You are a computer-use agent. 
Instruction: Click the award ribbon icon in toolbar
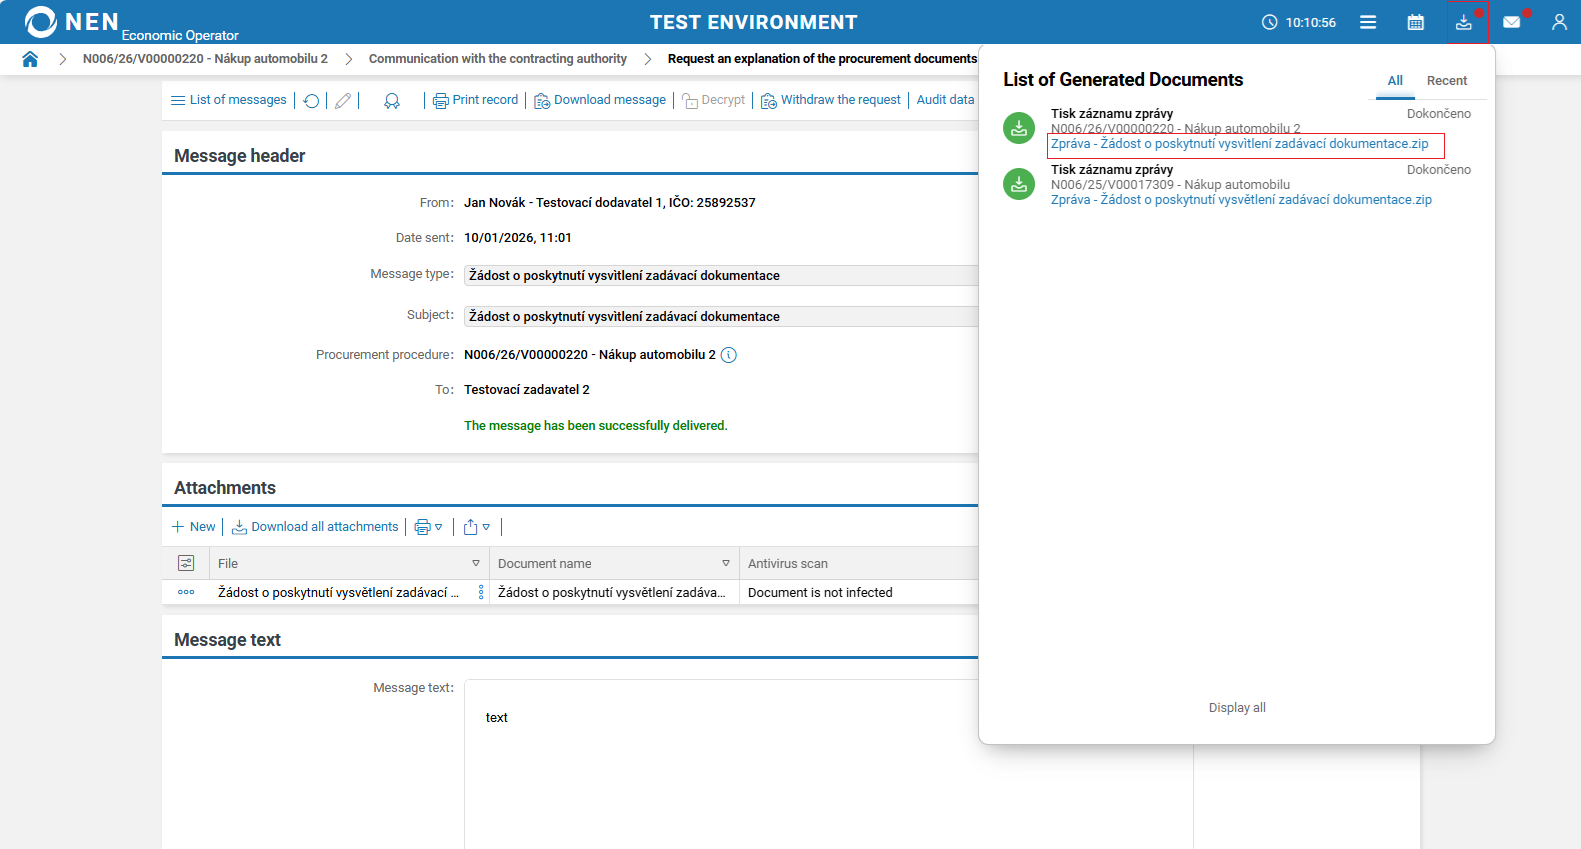click(x=392, y=101)
